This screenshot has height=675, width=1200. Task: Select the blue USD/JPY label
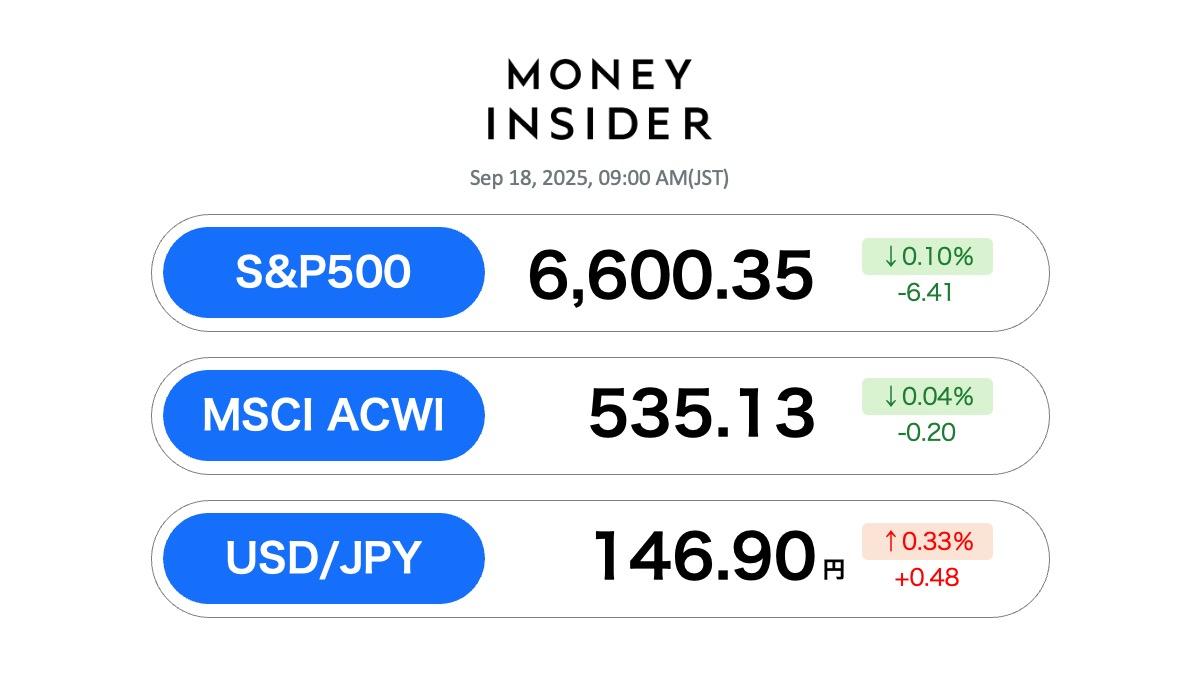point(323,558)
